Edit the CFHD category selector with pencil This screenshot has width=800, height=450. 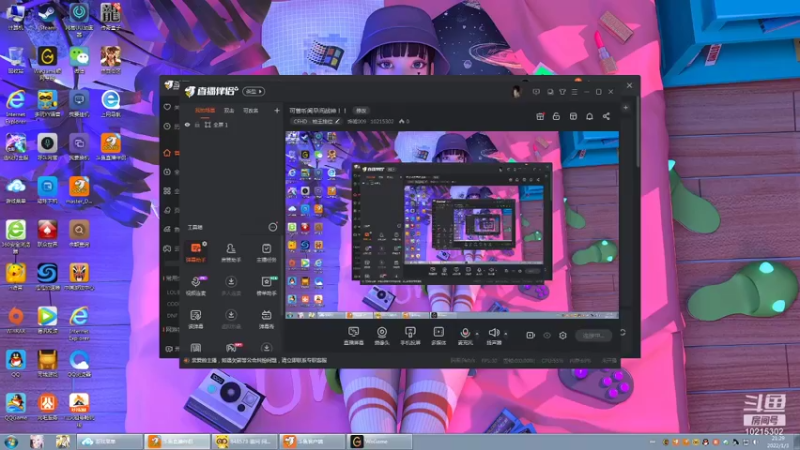[316, 121]
